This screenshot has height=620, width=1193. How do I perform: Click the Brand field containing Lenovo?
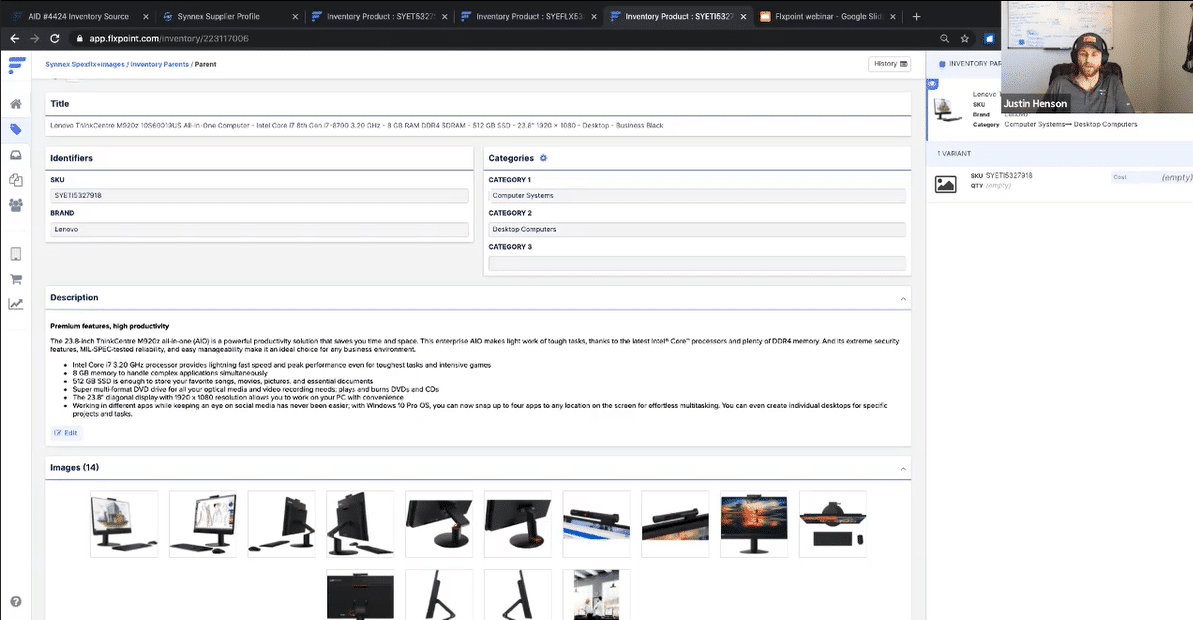(259, 229)
